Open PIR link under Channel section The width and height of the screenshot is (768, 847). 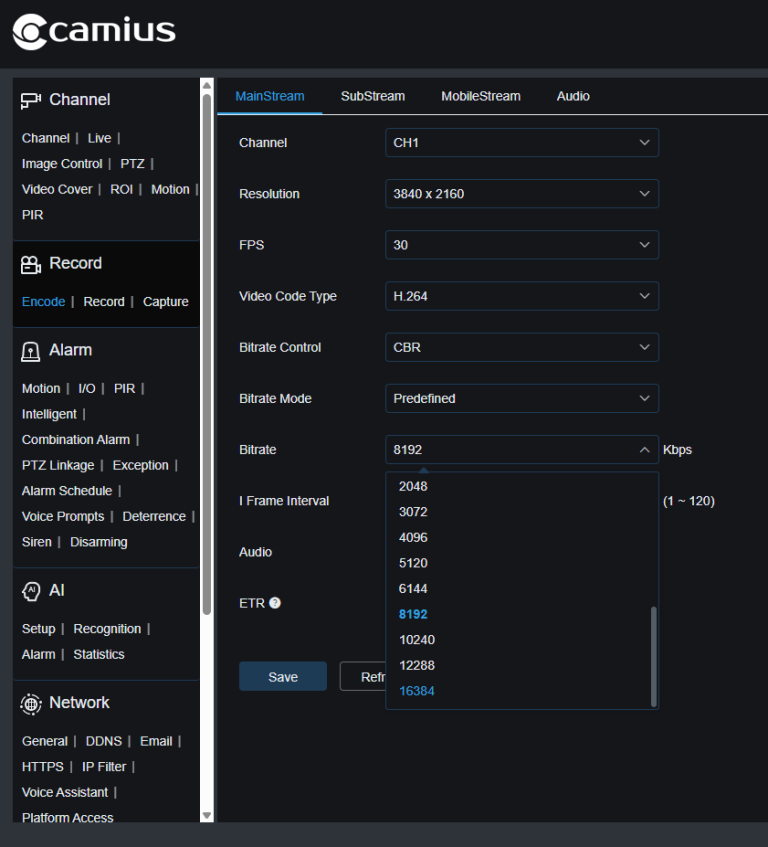pyautogui.click(x=32, y=215)
